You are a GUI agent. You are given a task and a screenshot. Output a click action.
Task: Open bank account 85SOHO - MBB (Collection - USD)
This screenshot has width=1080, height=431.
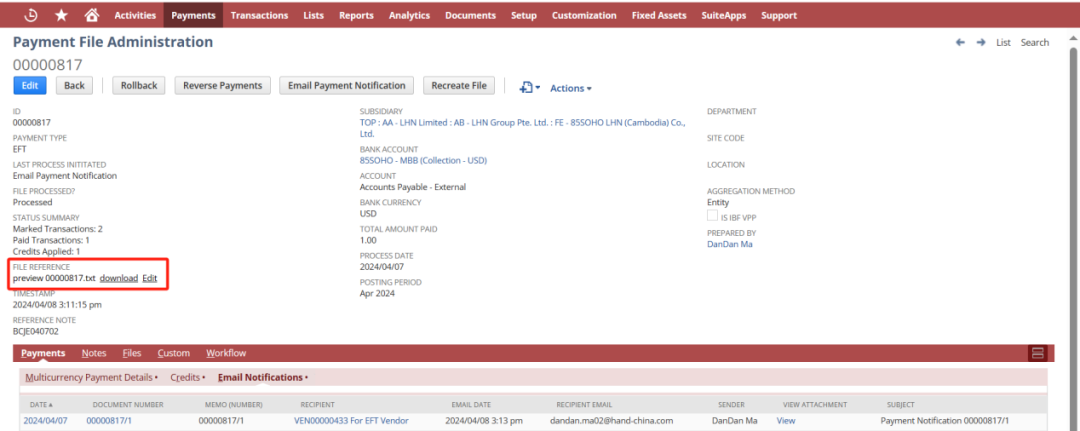pyautogui.click(x=423, y=160)
